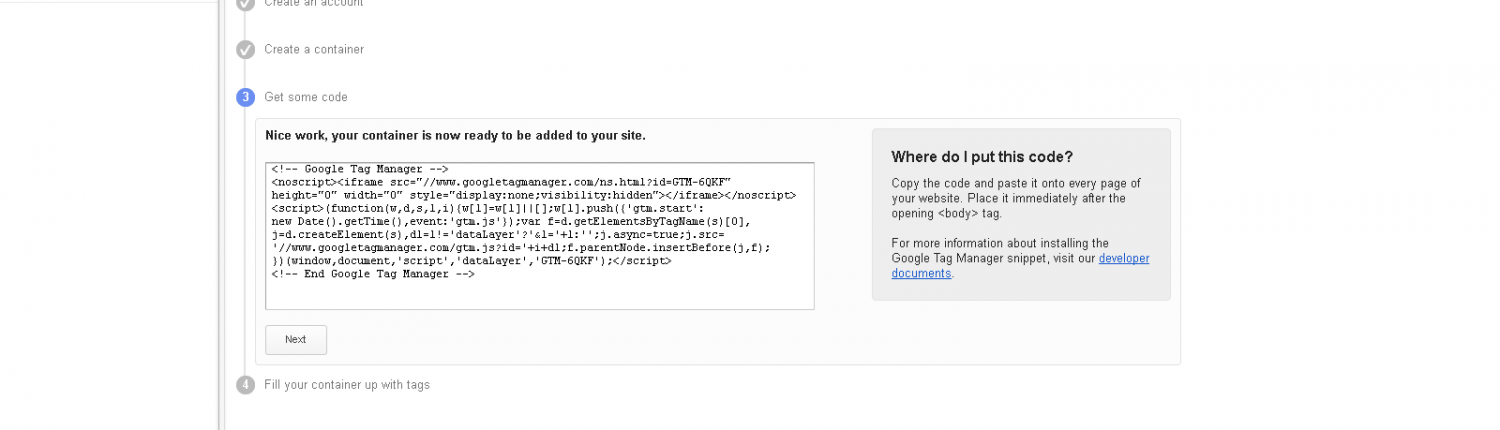1500x430 pixels.
Task: Click the noscript iframe line in the snippet
Action: (x=501, y=183)
